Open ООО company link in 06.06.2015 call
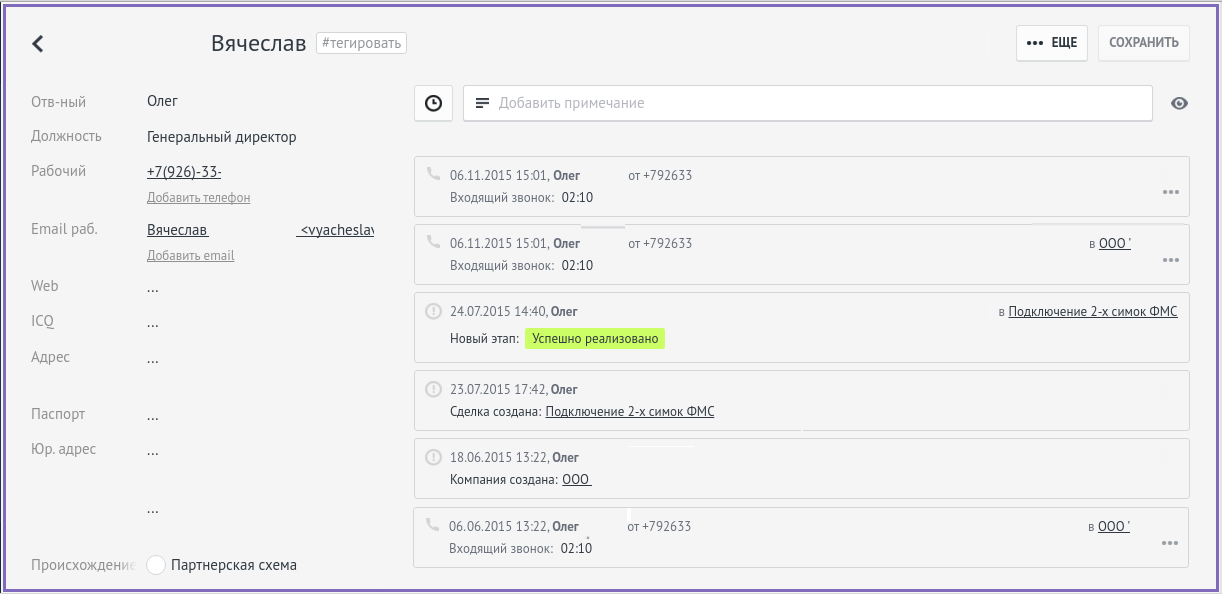The image size is (1222, 594). (1114, 526)
